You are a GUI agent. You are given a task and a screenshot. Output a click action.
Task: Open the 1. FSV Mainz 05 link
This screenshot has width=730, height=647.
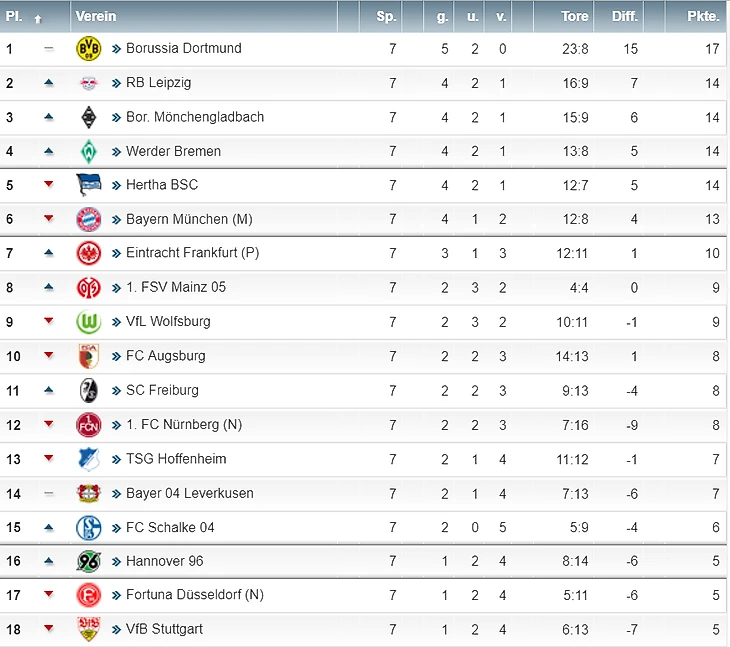click(176, 287)
